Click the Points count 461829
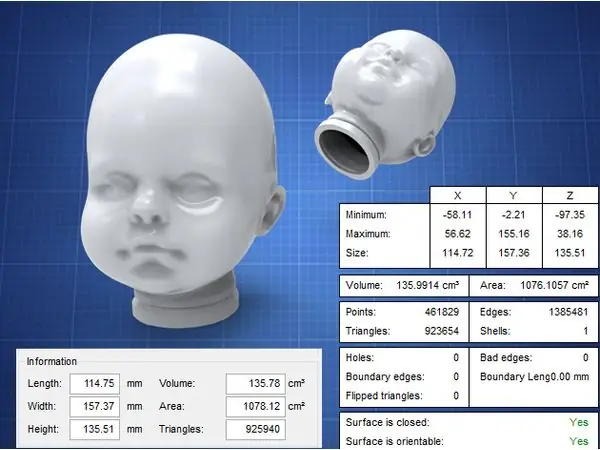Viewport: 600px width, 450px height. click(442, 312)
